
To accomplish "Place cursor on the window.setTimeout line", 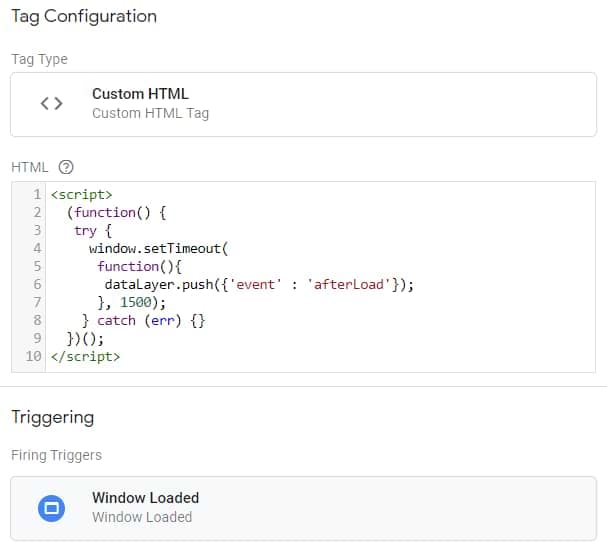I will coord(159,248).
